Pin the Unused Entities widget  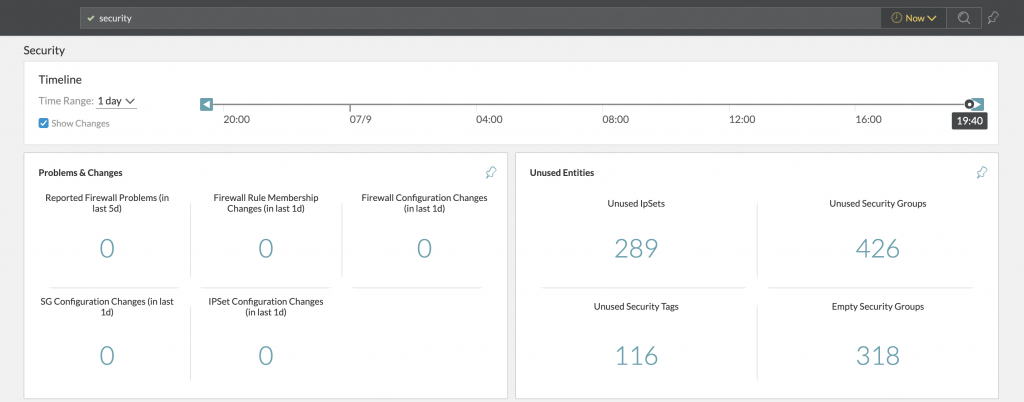point(982,172)
